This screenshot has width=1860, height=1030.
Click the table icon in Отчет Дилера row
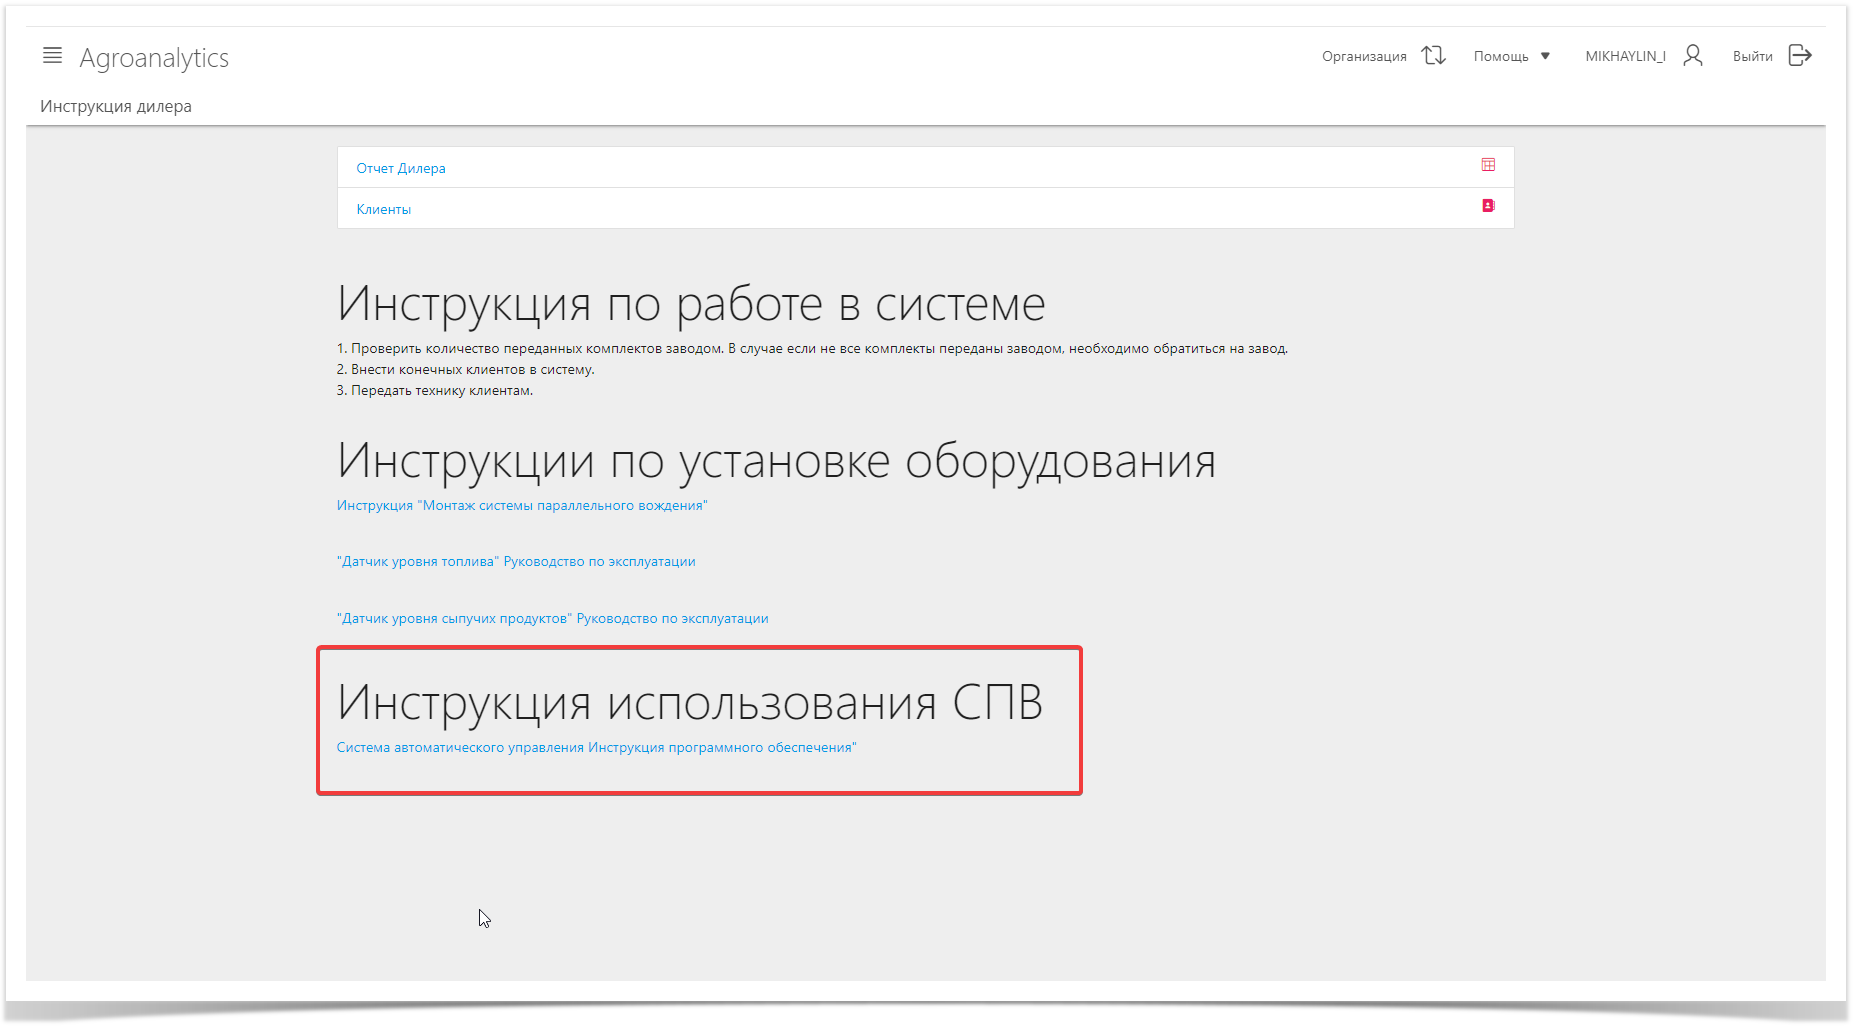(1488, 165)
